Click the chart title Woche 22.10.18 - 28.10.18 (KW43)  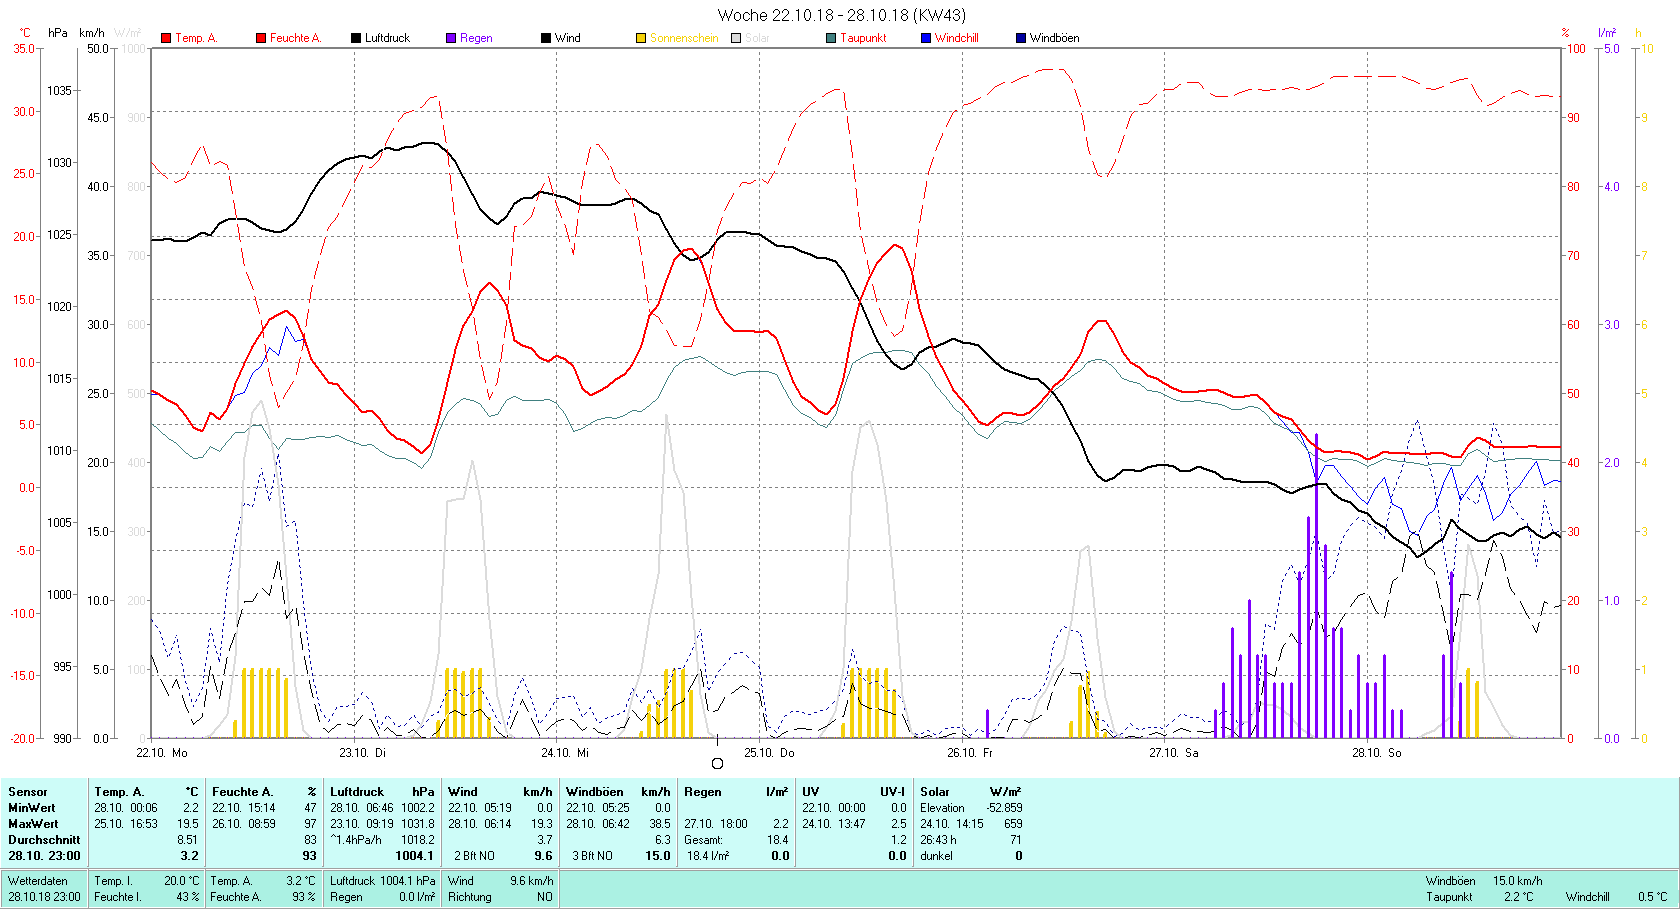pos(842,15)
